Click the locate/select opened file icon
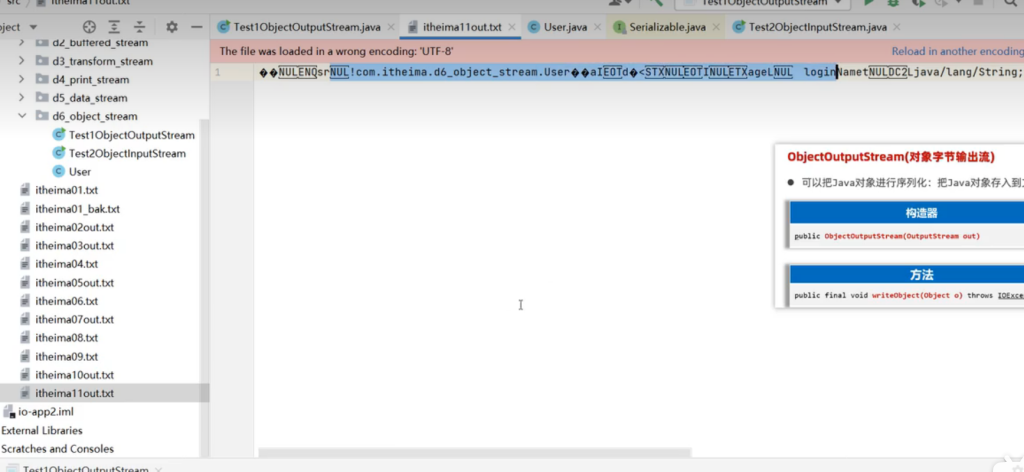The height and width of the screenshot is (472, 1024). [x=90, y=27]
